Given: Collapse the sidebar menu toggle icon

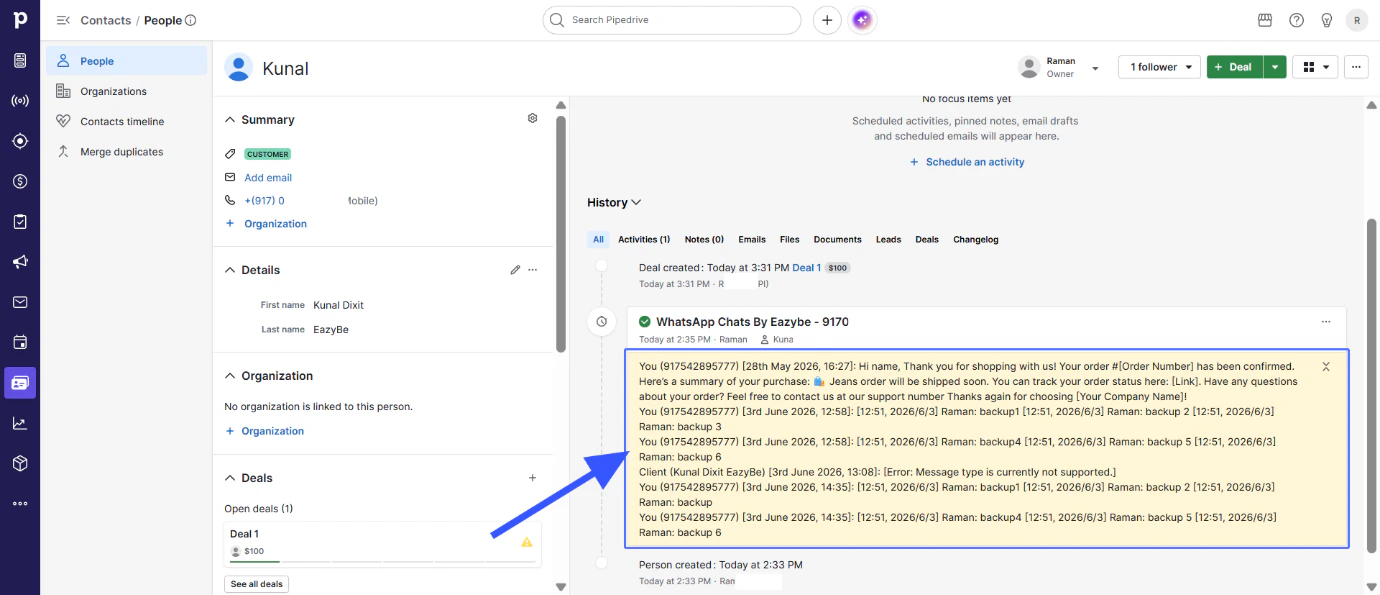Looking at the screenshot, I should point(63,20).
